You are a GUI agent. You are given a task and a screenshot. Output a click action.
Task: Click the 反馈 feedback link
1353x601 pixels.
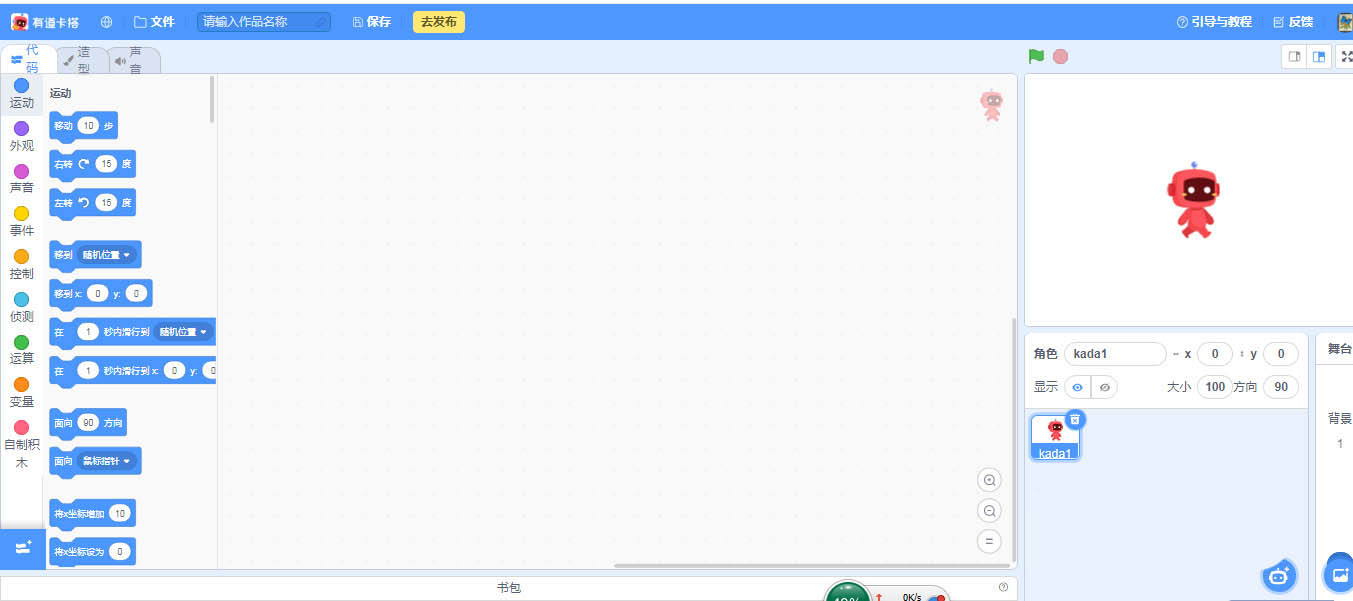click(1293, 21)
